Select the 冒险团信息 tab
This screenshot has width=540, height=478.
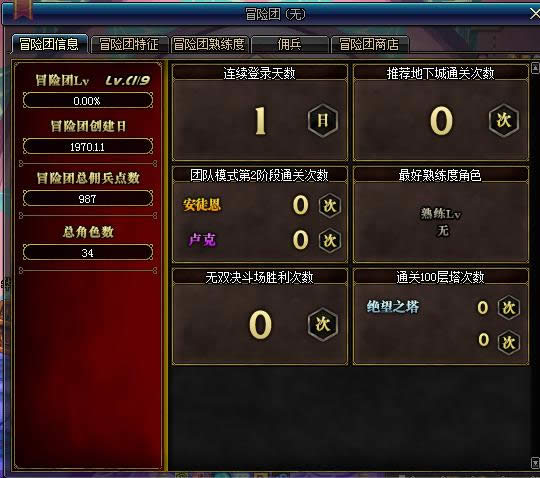pos(49,44)
